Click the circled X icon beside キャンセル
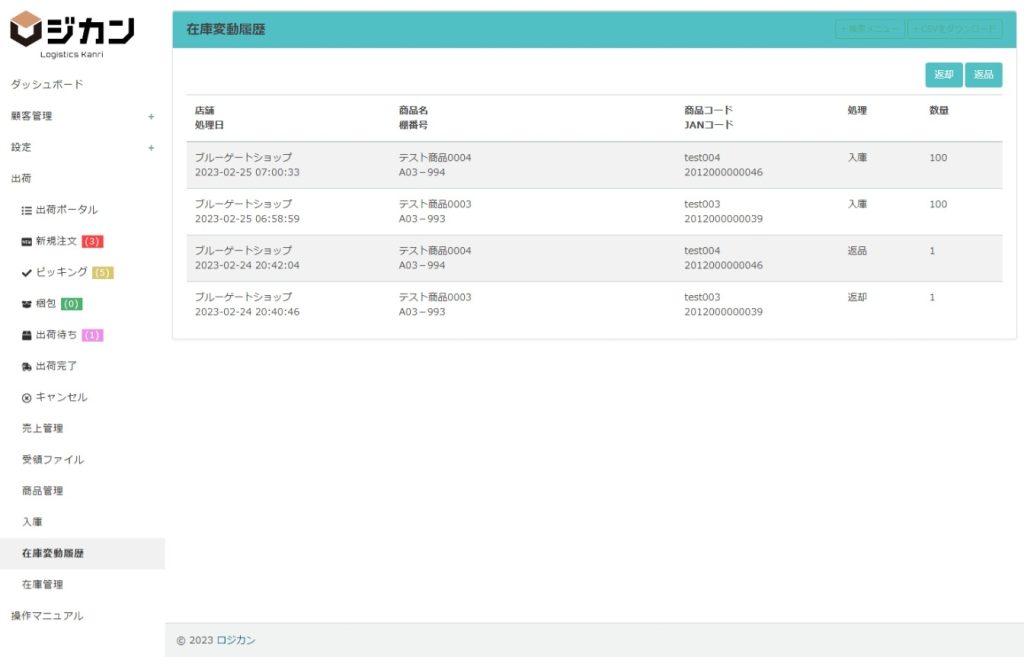 pos(27,397)
